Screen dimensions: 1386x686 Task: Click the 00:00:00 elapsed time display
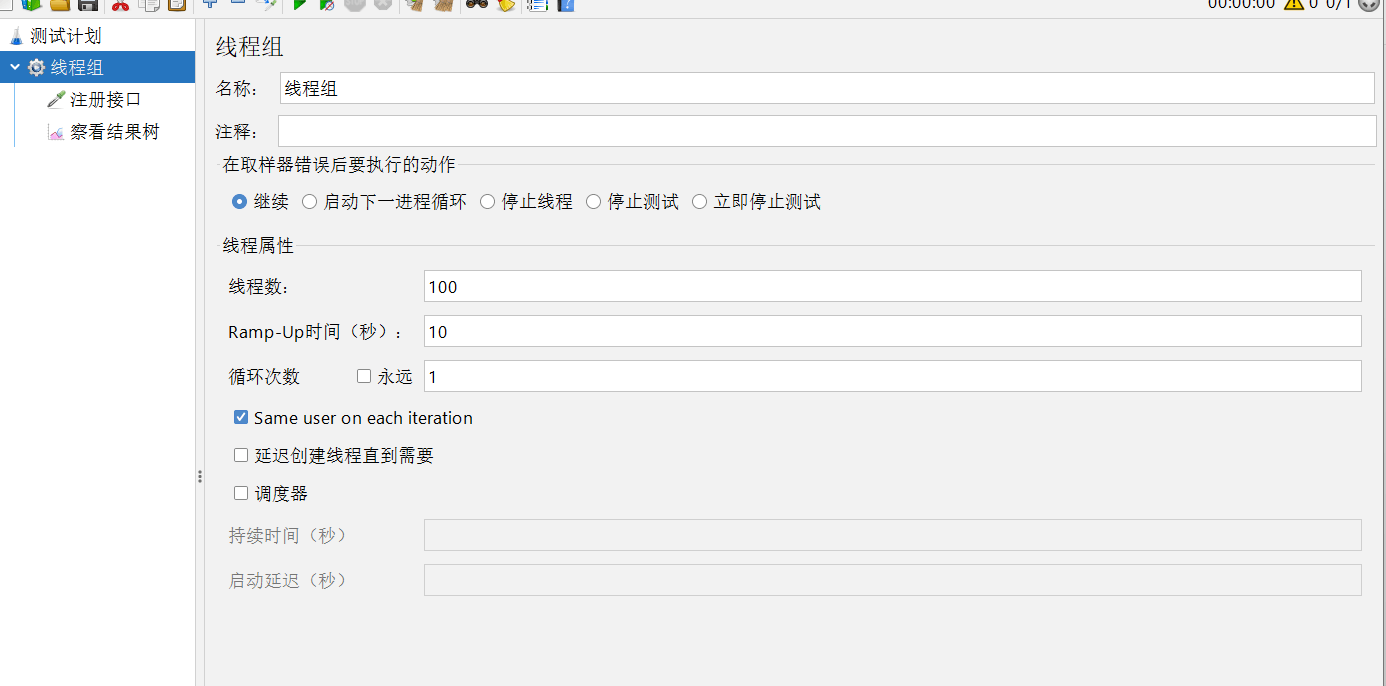(x=1241, y=4)
